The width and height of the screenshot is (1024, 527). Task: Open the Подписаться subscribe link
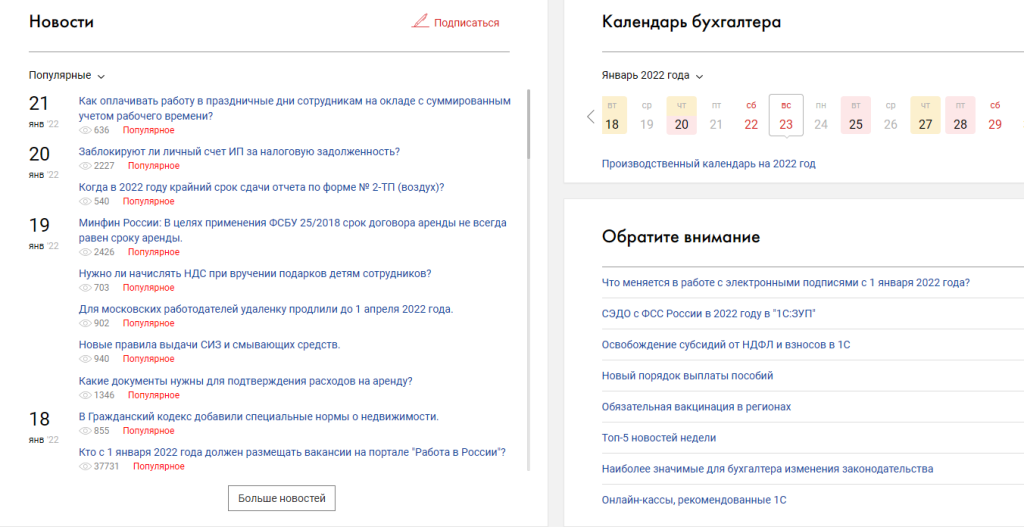pos(466,22)
